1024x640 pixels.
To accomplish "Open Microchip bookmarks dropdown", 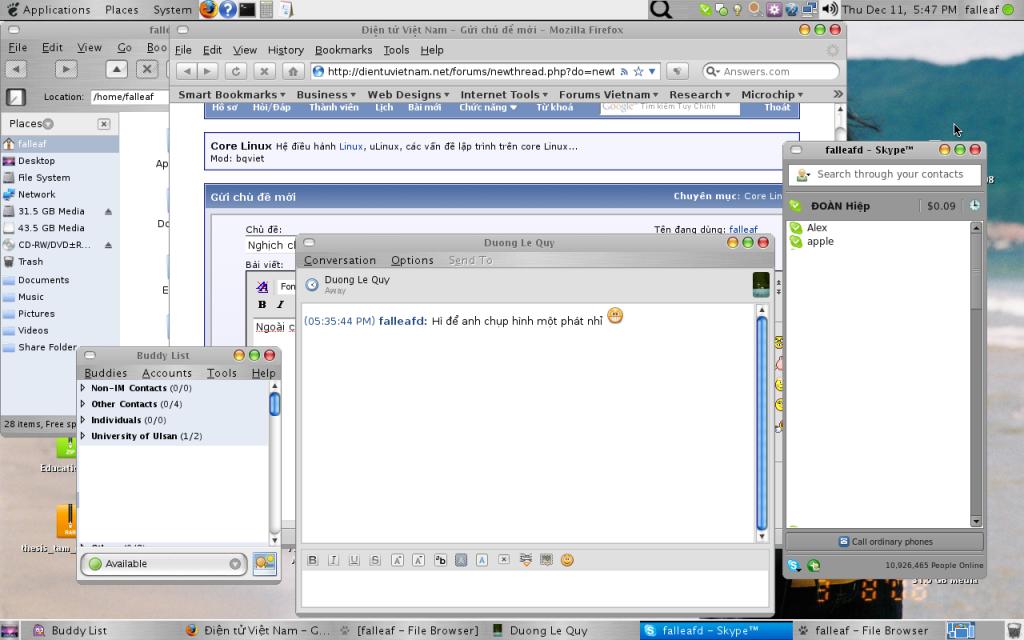I will [x=772, y=95].
